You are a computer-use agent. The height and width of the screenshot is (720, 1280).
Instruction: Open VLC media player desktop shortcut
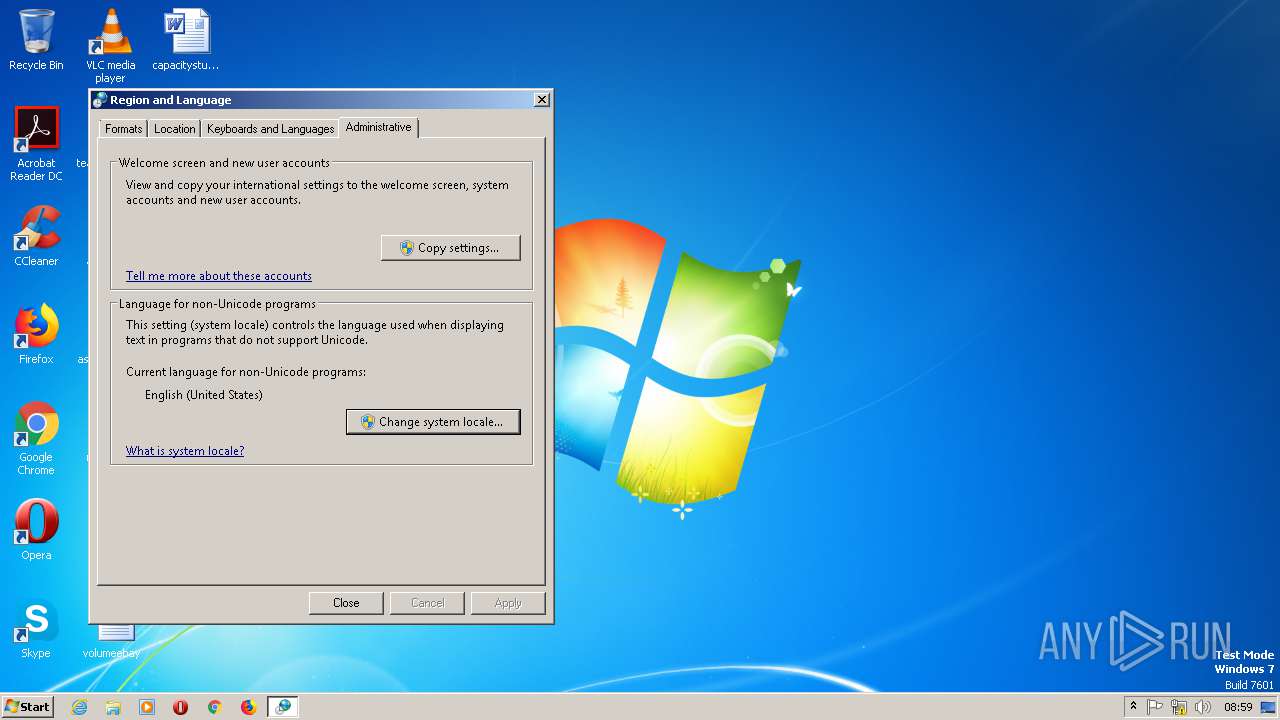pyautogui.click(x=110, y=45)
